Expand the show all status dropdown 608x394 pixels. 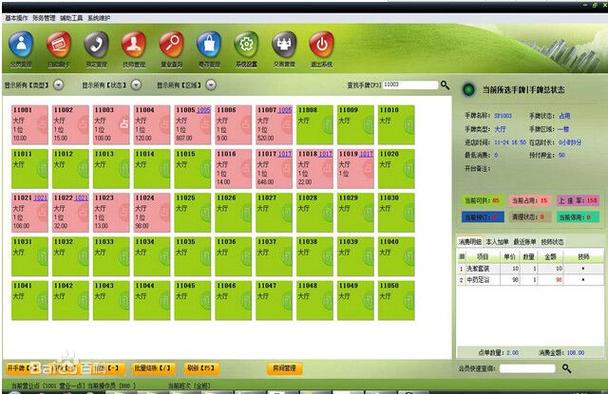136,85
